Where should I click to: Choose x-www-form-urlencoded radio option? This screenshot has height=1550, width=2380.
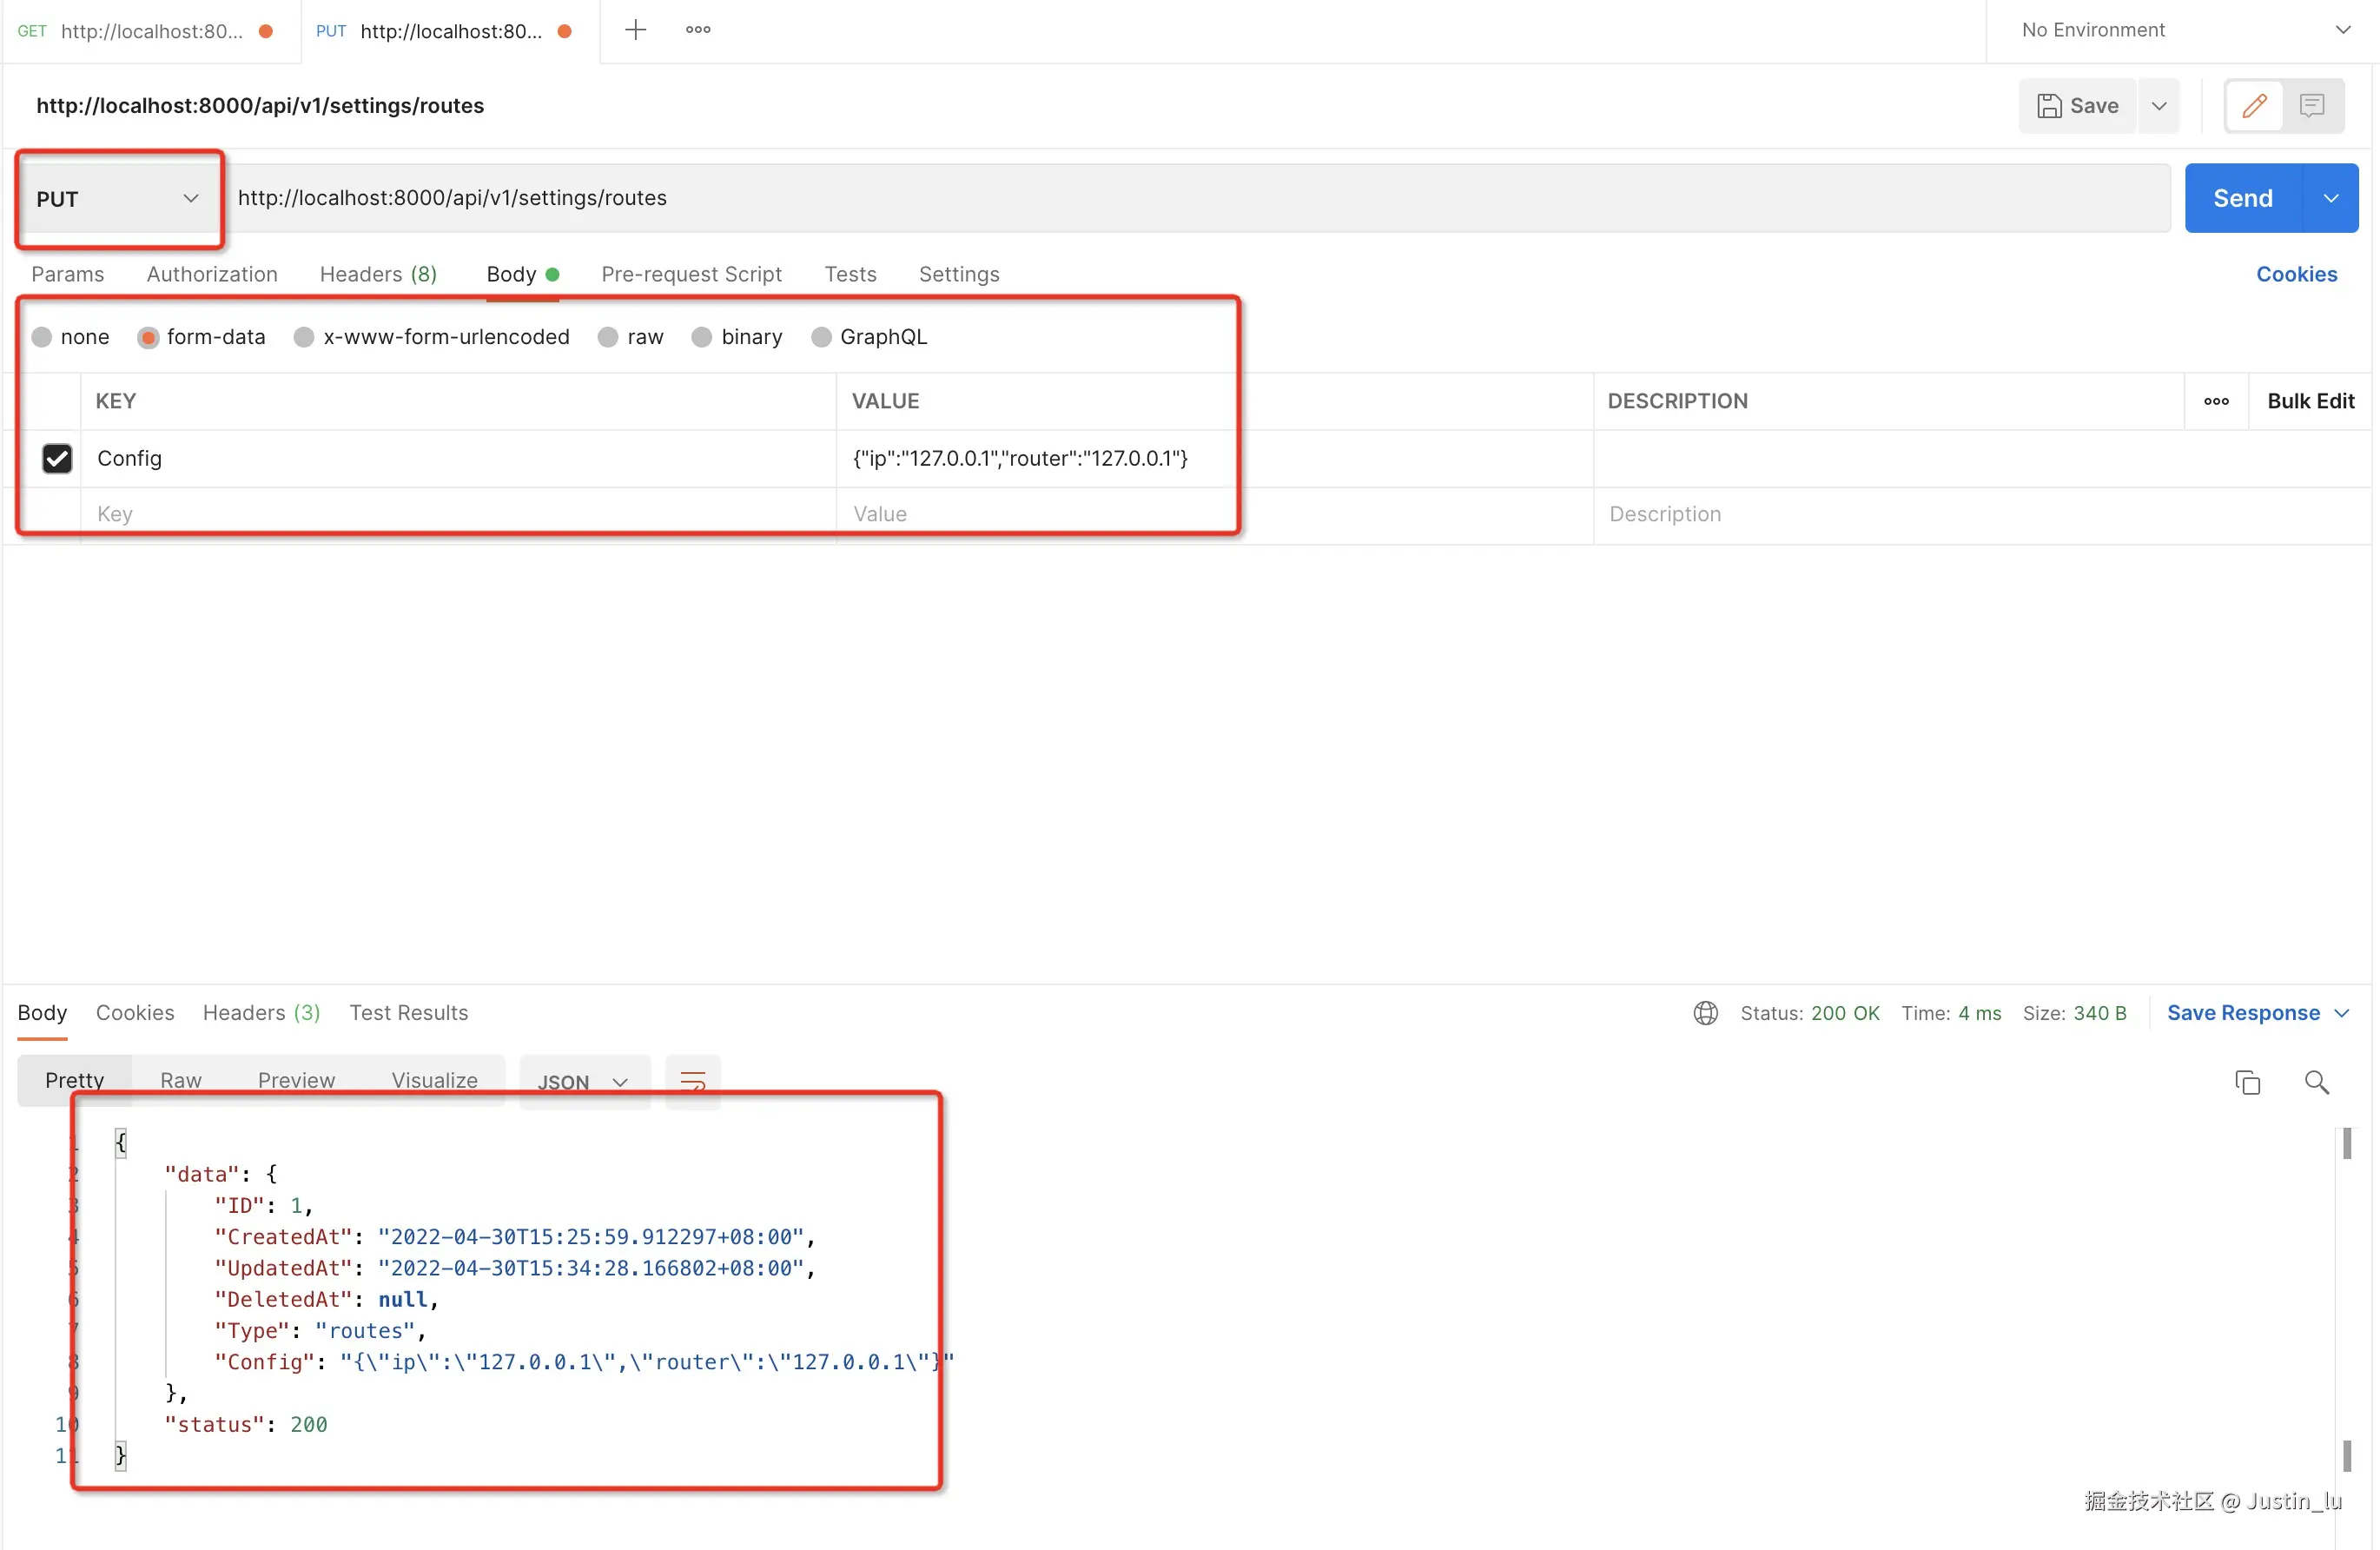(304, 337)
